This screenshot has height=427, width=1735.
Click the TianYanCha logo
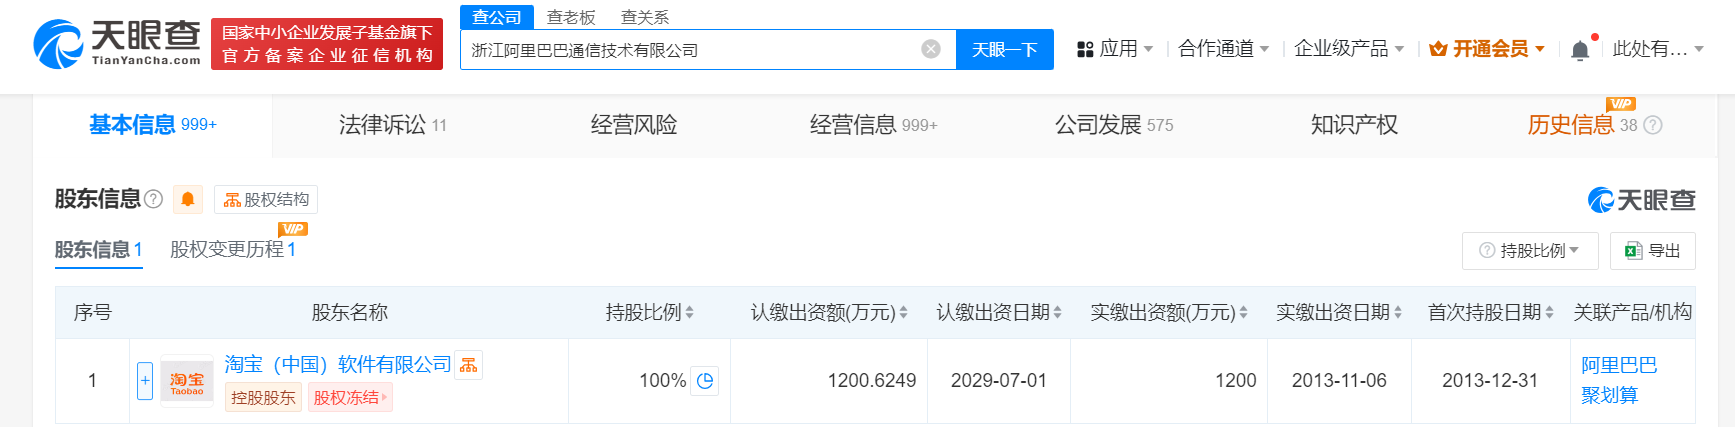click(117, 44)
